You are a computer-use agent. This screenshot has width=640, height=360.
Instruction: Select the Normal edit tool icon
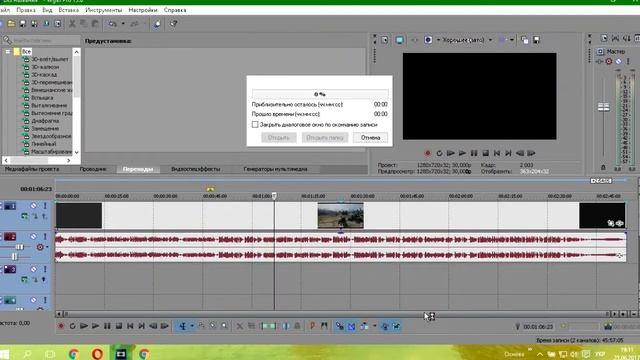click(183, 326)
